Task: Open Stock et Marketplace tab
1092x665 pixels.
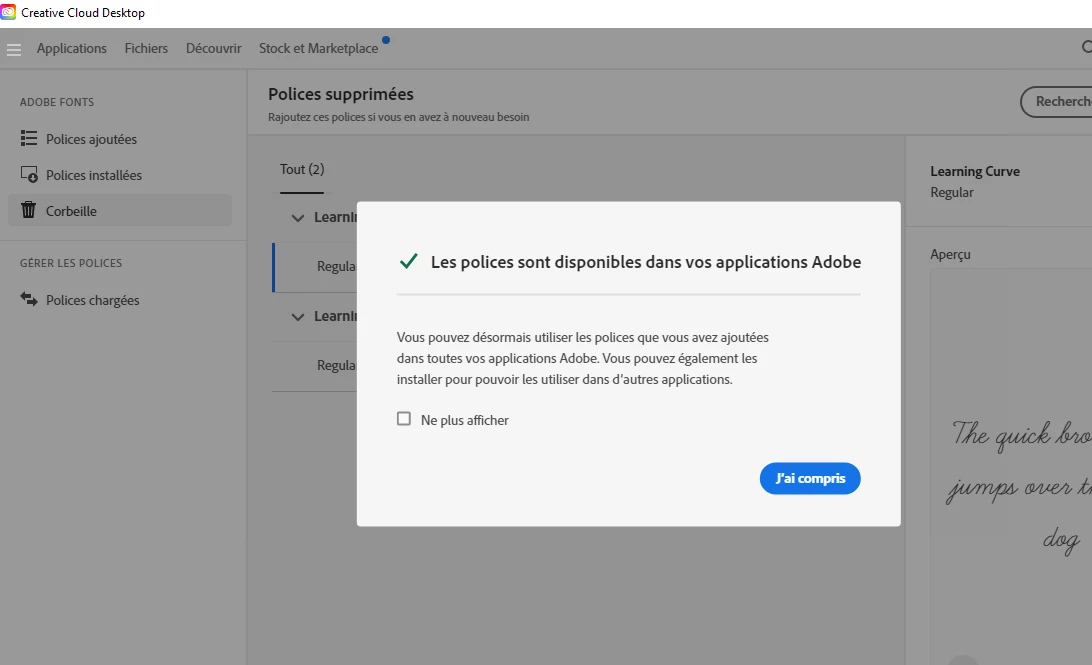Action: click(x=318, y=48)
